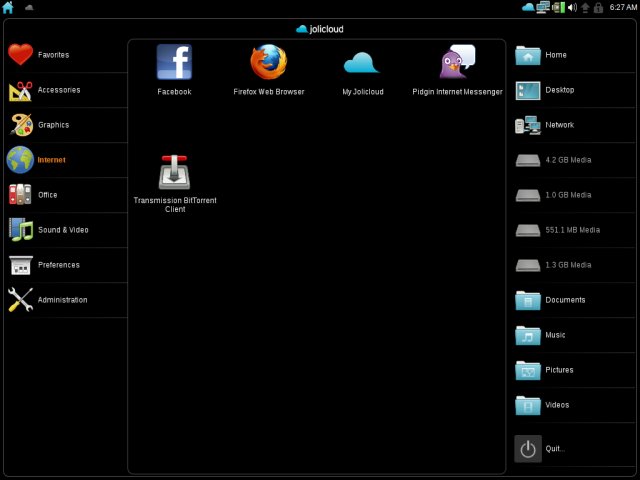The height and width of the screenshot is (480, 640).
Task: Show the Graphics category
Action: pyautogui.click(x=67, y=125)
